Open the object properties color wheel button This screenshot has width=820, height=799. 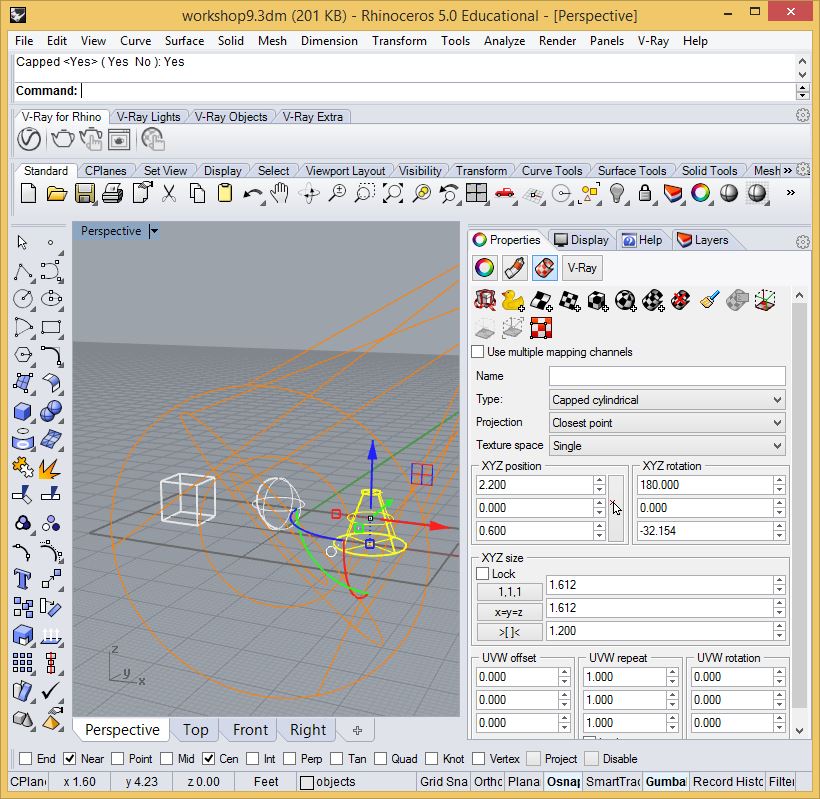point(485,268)
